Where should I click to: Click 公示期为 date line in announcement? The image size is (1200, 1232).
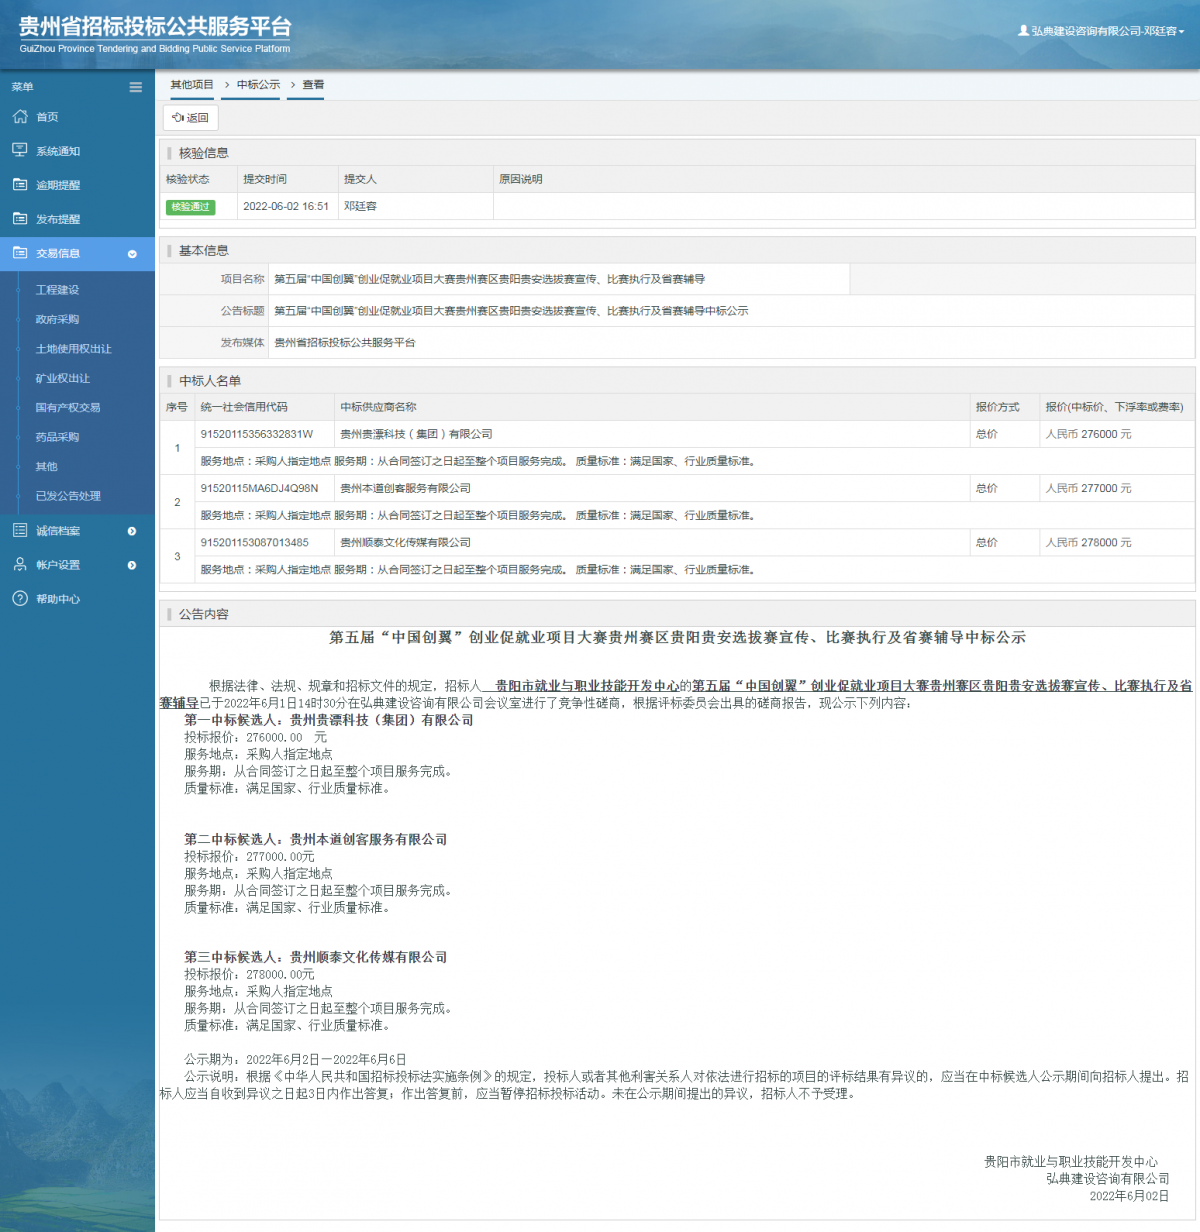tap(295, 1059)
